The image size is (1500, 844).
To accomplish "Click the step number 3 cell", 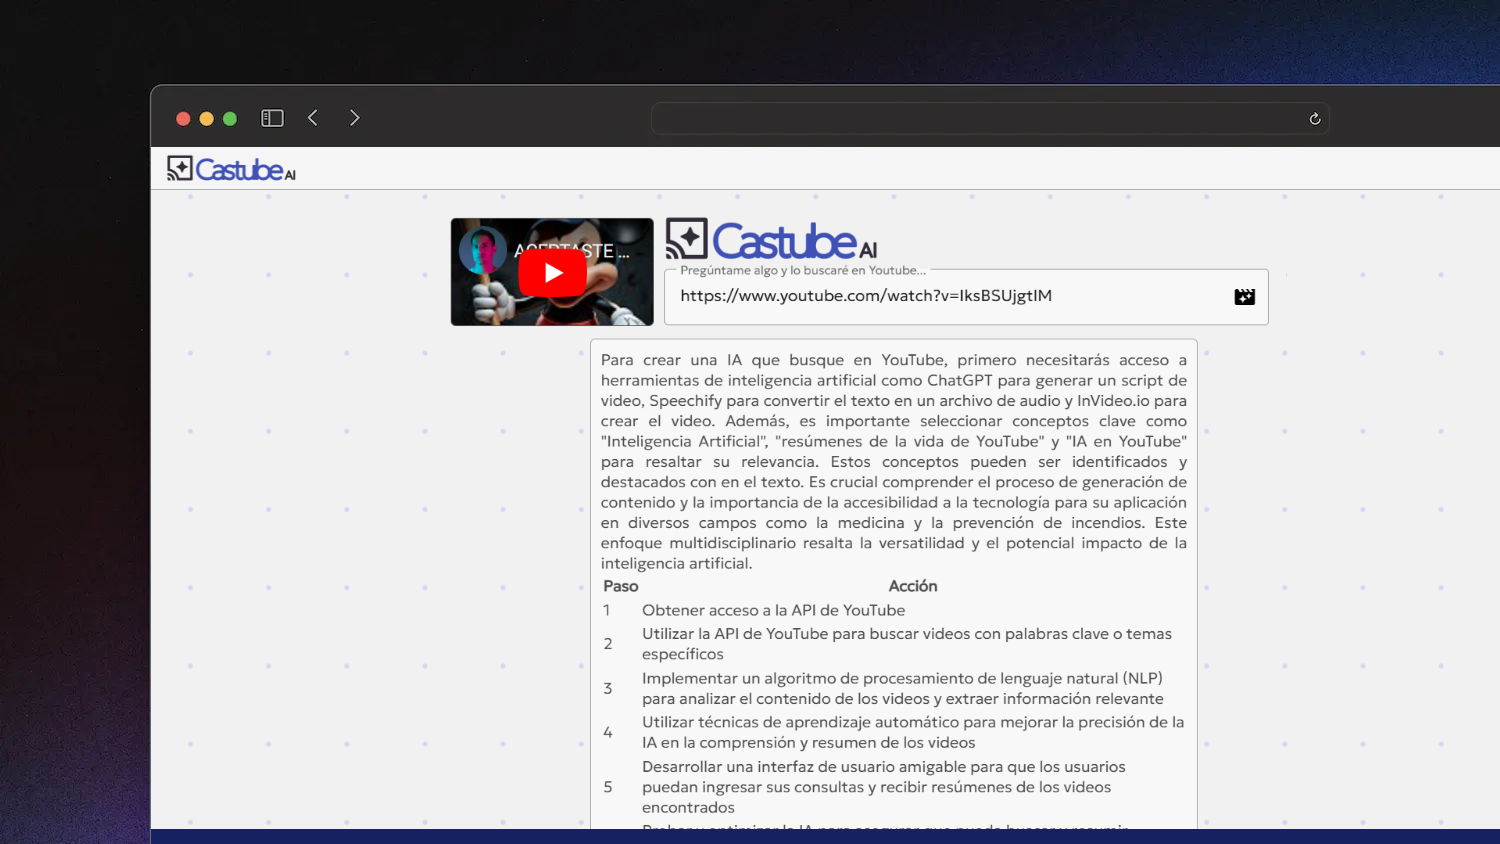I will click(x=607, y=688).
